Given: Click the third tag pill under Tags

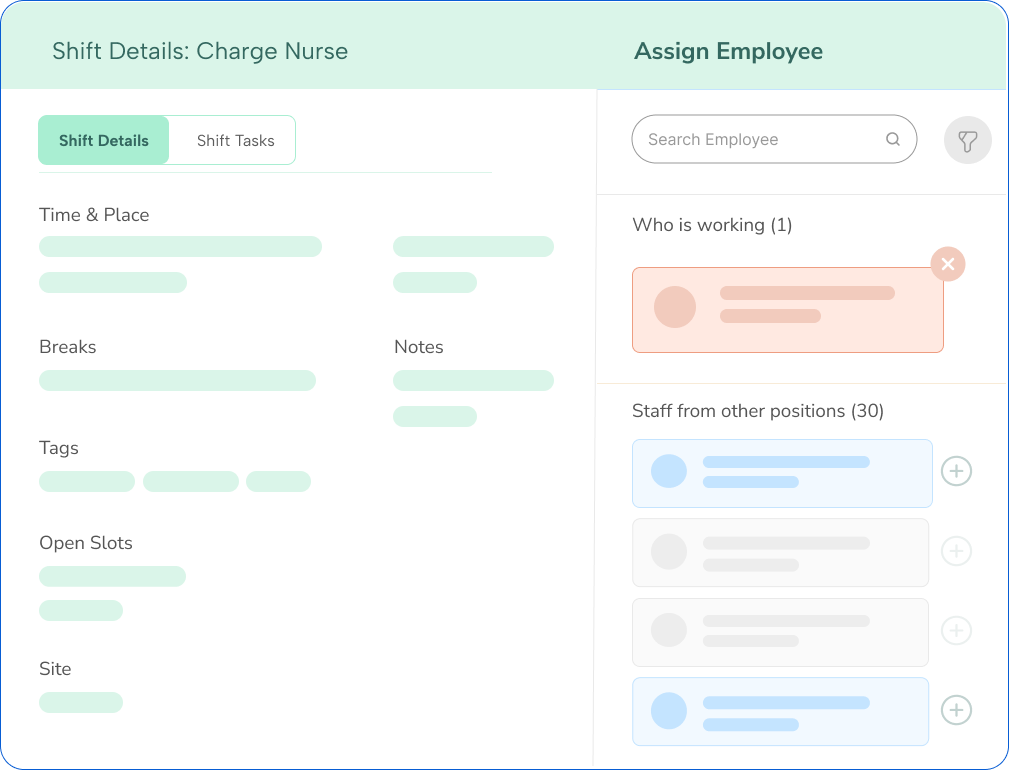Looking at the screenshot, I should click(278, 482).
